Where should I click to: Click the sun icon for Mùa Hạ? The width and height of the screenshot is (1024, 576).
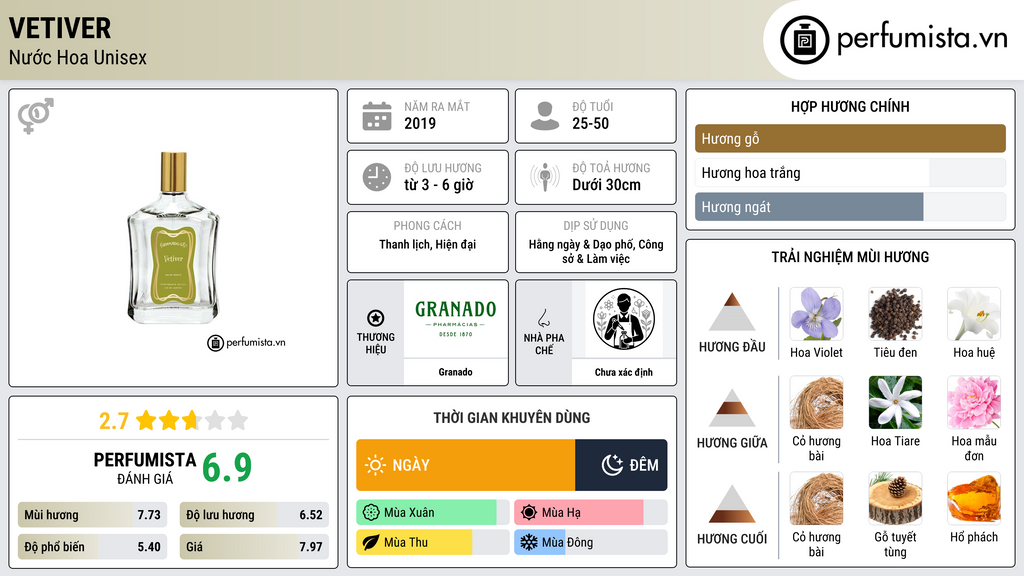(x=529, y=513)
